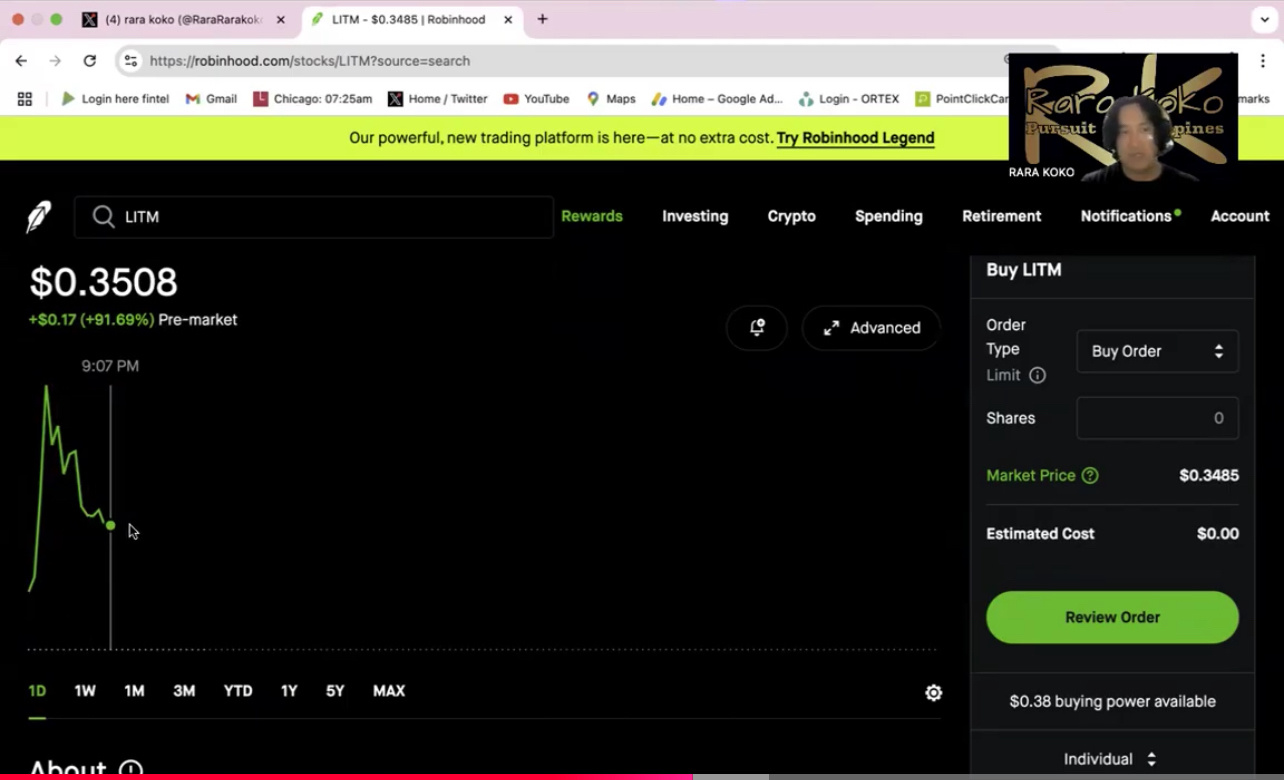This screenshot has height=780, width=1284.
Task: Open Crypto menu
Action: [791, 216]
